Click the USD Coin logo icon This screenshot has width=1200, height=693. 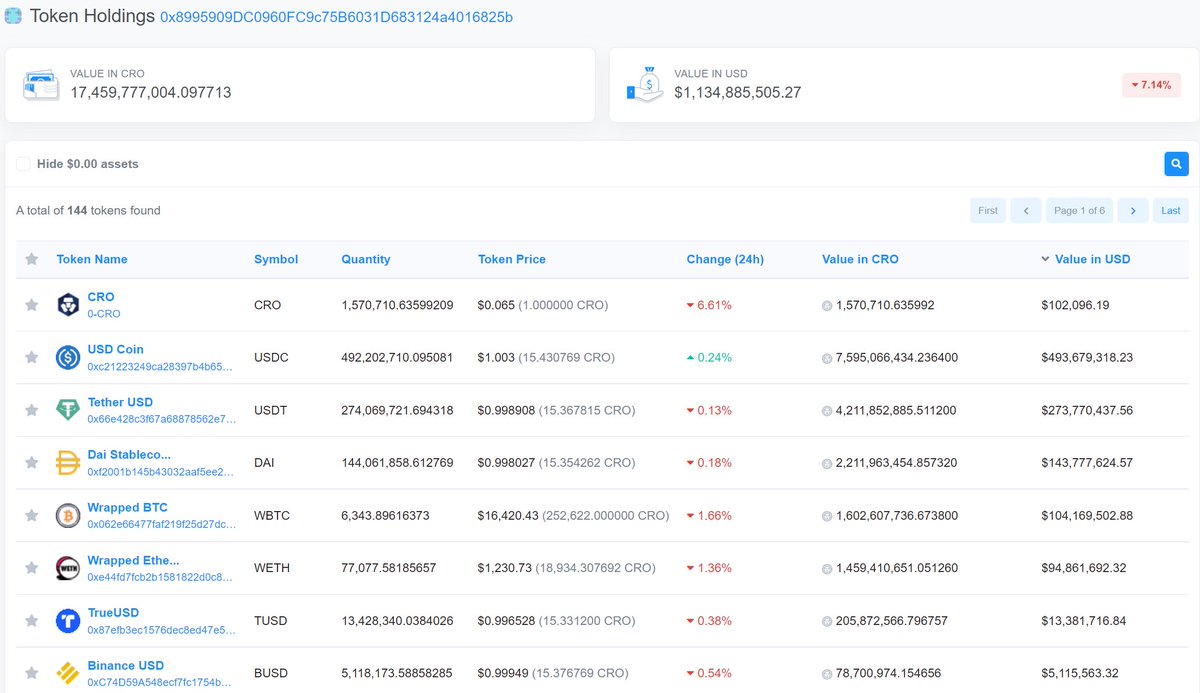[67, 356]
